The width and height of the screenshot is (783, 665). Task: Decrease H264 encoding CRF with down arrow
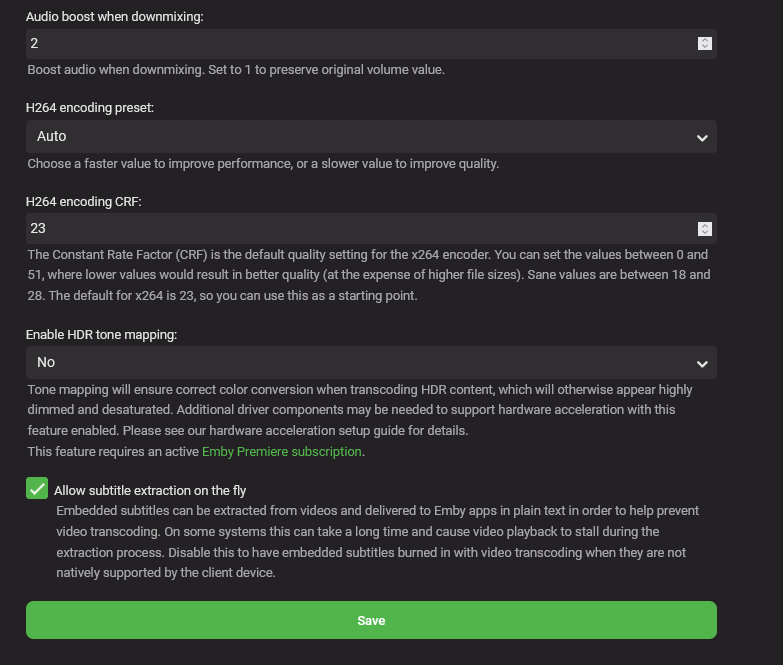point(704,232)
